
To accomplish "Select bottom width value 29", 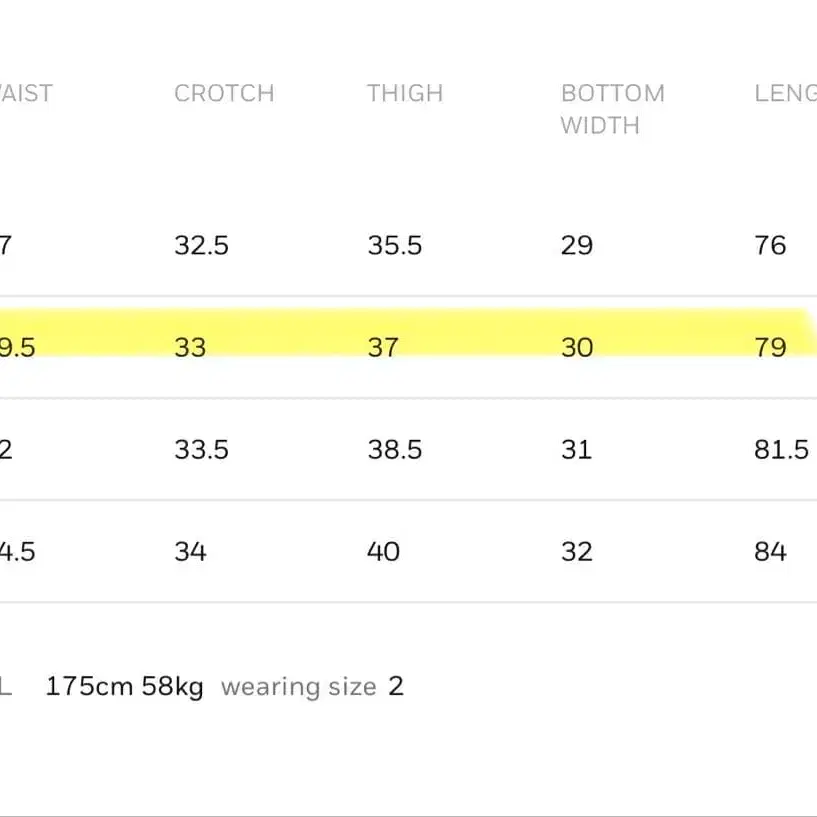I will pyautogui.click(x=577, y=245).
